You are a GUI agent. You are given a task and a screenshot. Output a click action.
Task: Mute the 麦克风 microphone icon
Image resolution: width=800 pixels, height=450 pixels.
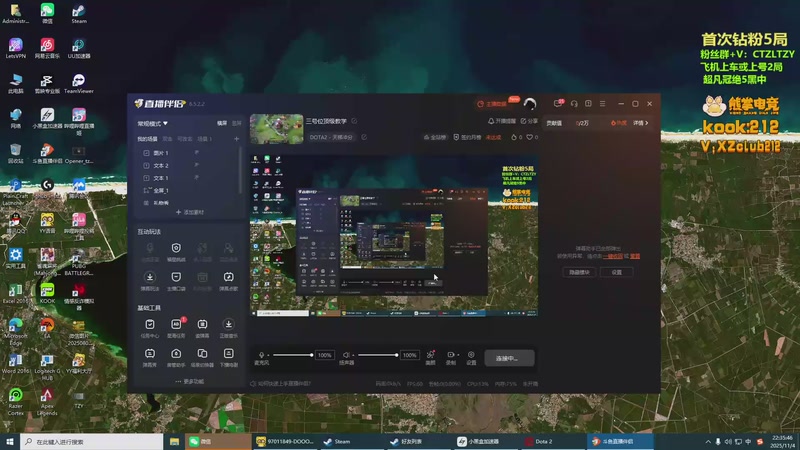pyautogui.click(x=261, y=355)
